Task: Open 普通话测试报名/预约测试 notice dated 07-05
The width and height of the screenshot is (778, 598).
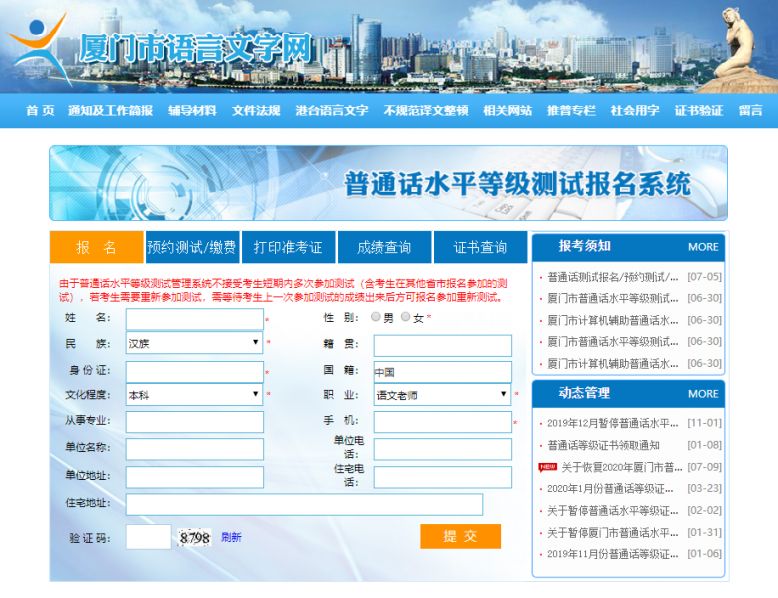Action: tap(612, 277)
